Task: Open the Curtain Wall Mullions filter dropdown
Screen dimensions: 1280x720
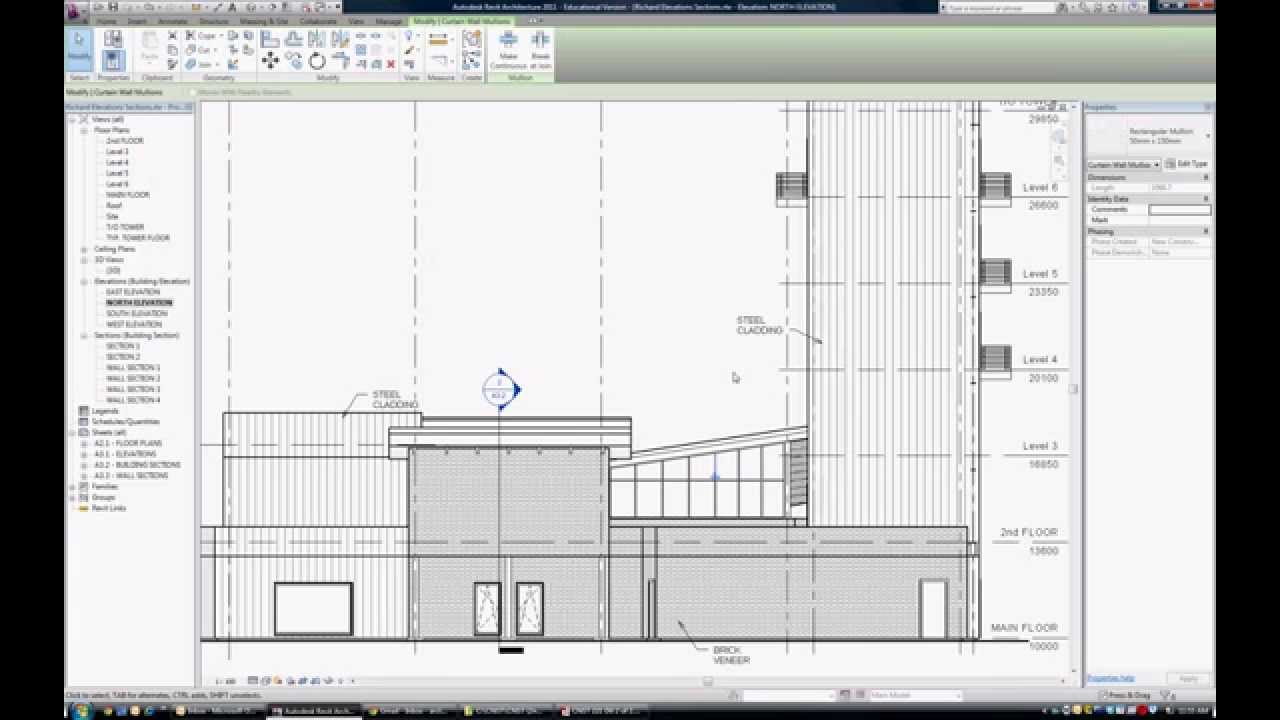Action: 1157,164
